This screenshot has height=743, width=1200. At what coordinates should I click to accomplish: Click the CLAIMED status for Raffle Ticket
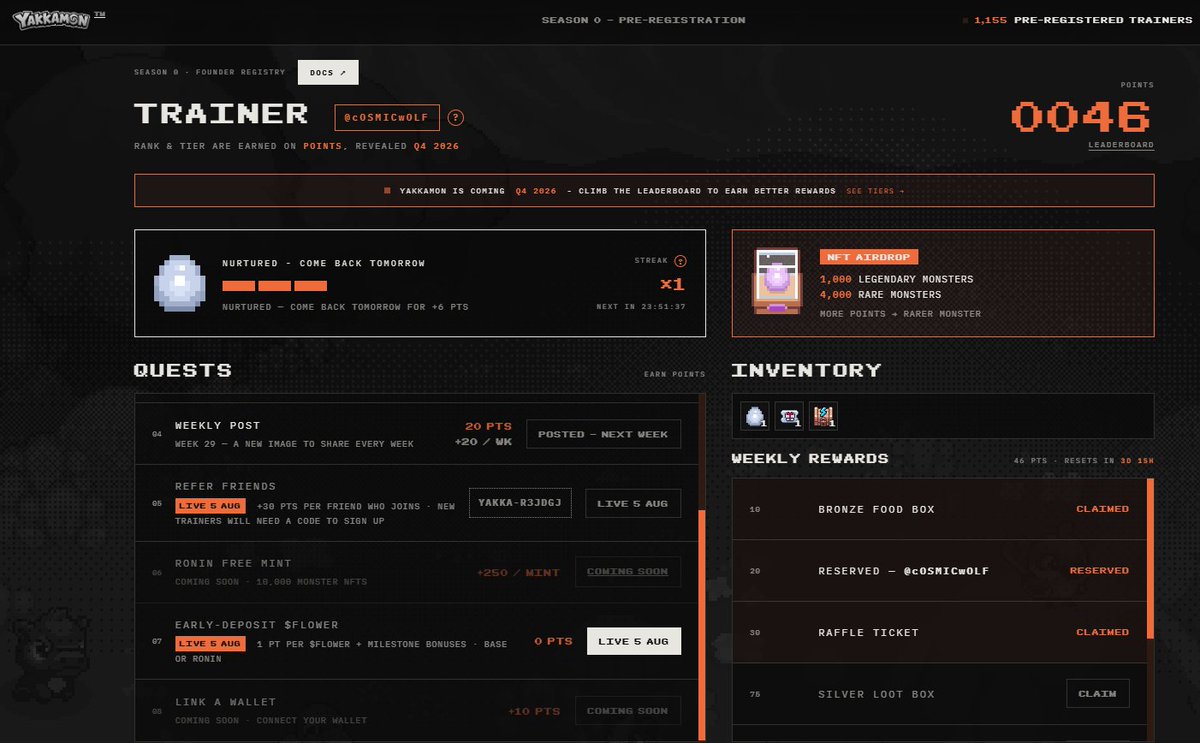tap(1102, 632)
